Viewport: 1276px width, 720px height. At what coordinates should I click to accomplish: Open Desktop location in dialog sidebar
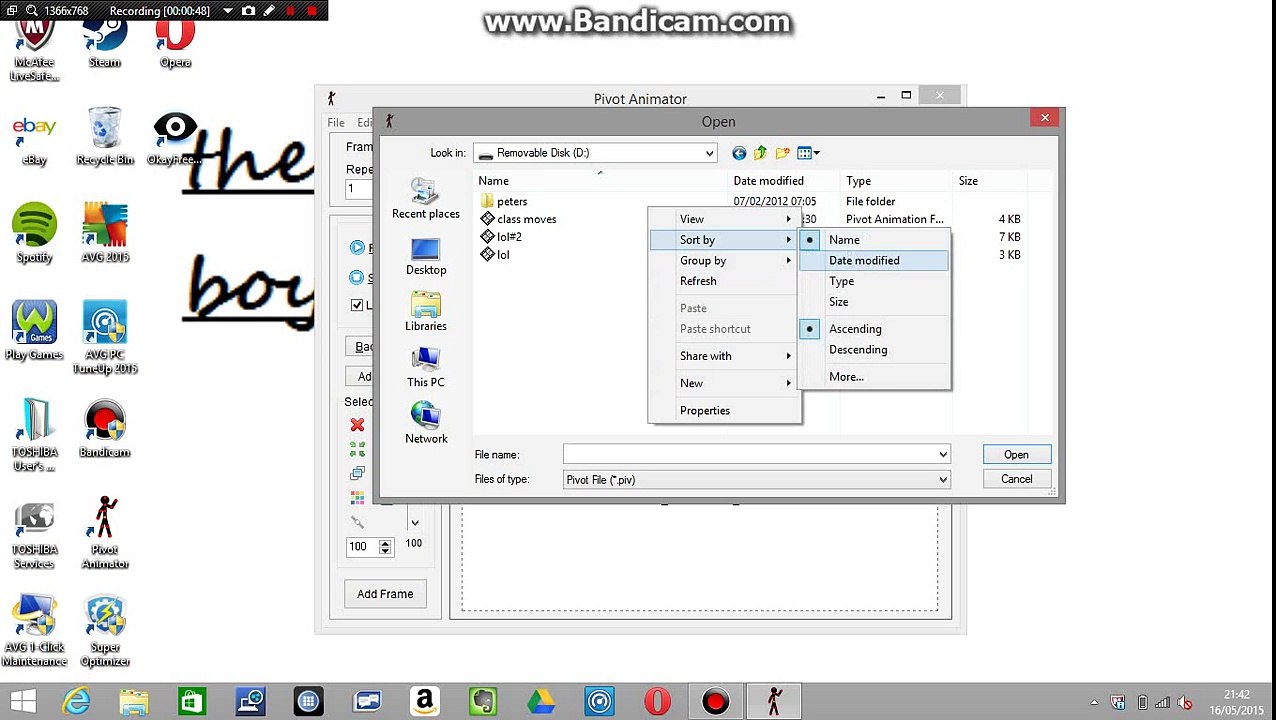[426, 257]
